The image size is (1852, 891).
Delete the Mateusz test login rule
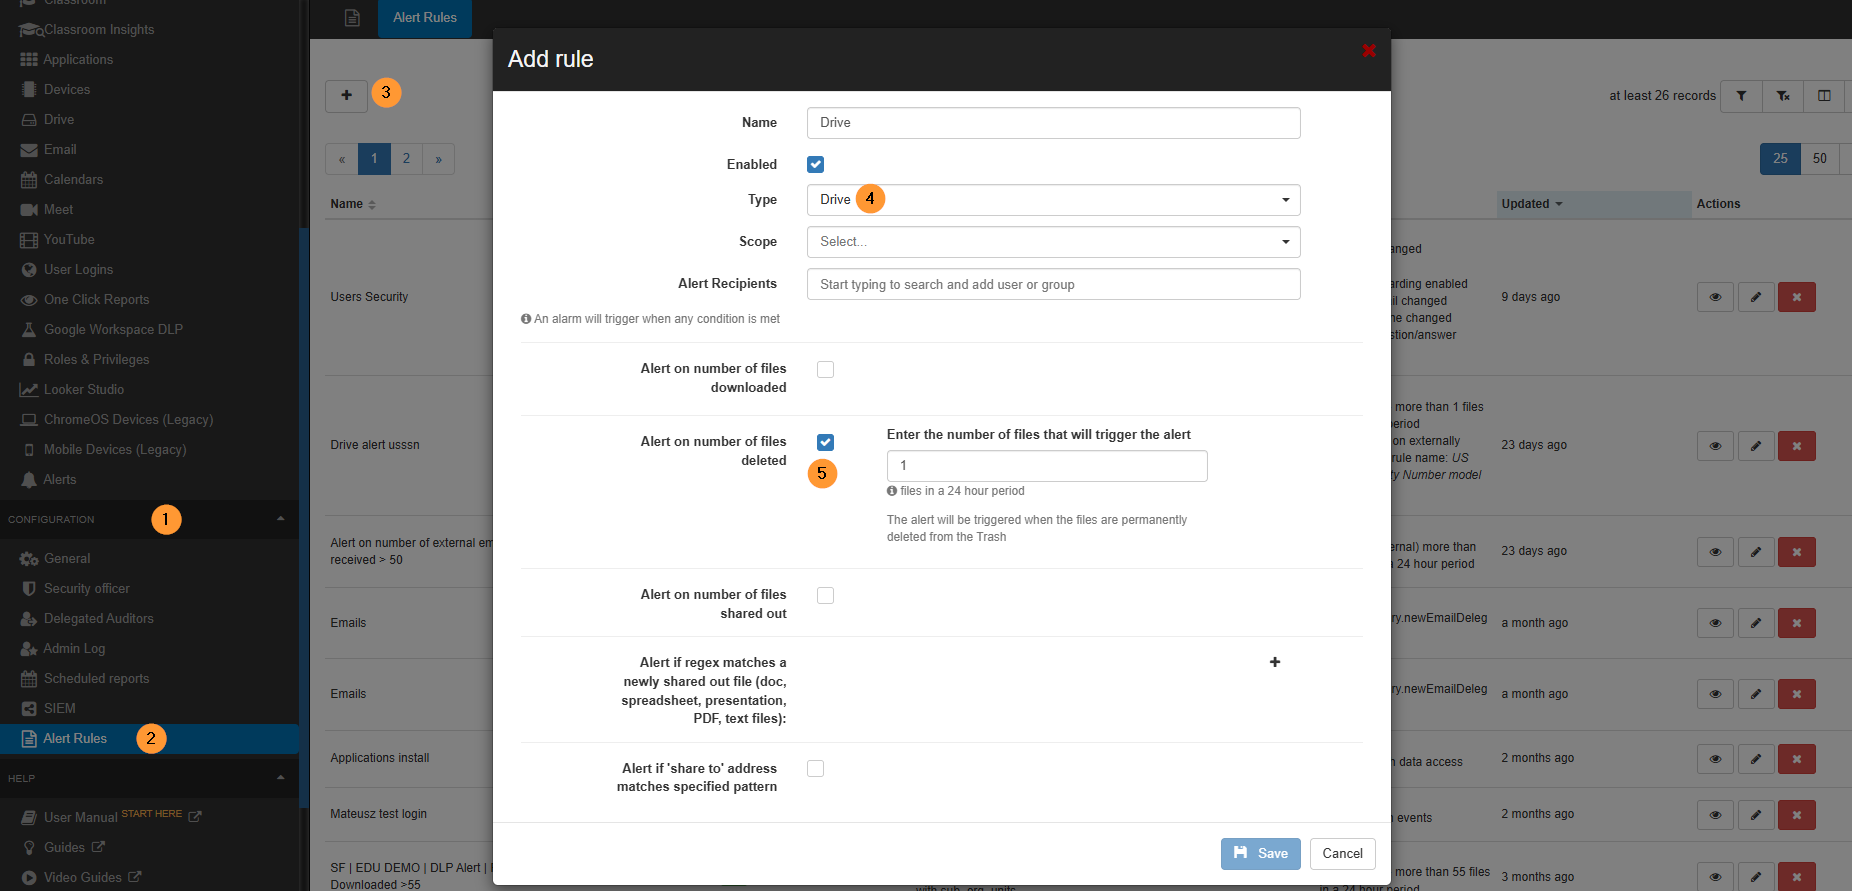1797,815
